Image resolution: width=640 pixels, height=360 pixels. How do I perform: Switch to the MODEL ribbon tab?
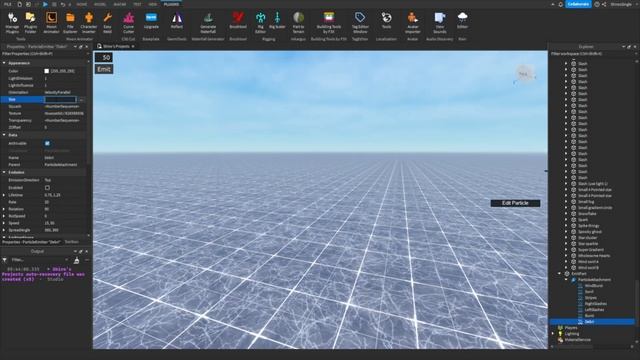click(x=100, y=4)
